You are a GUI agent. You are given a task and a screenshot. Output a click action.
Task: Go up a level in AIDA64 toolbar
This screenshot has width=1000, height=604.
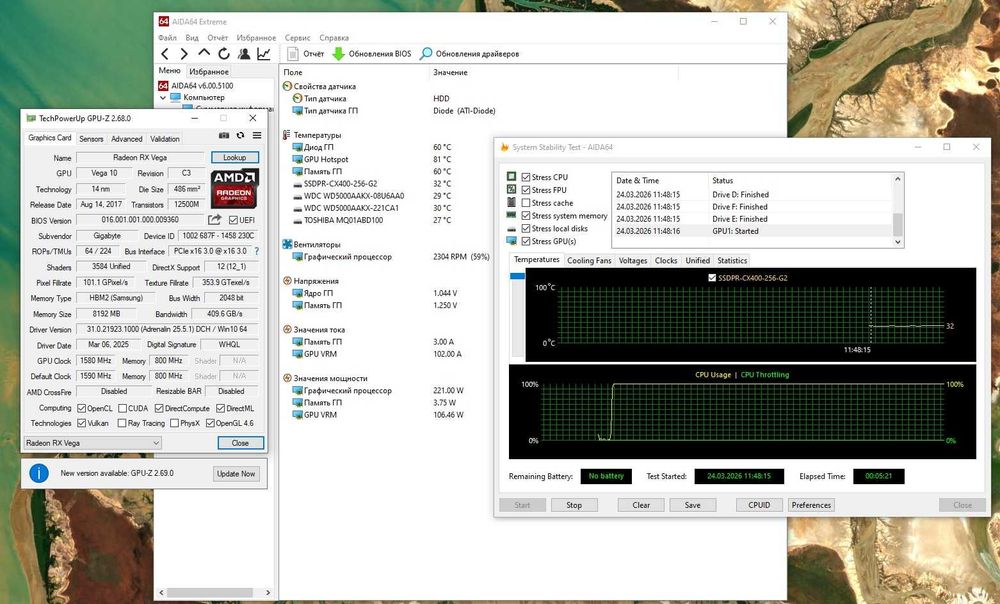pyautogui.click(x=203, y=53)
